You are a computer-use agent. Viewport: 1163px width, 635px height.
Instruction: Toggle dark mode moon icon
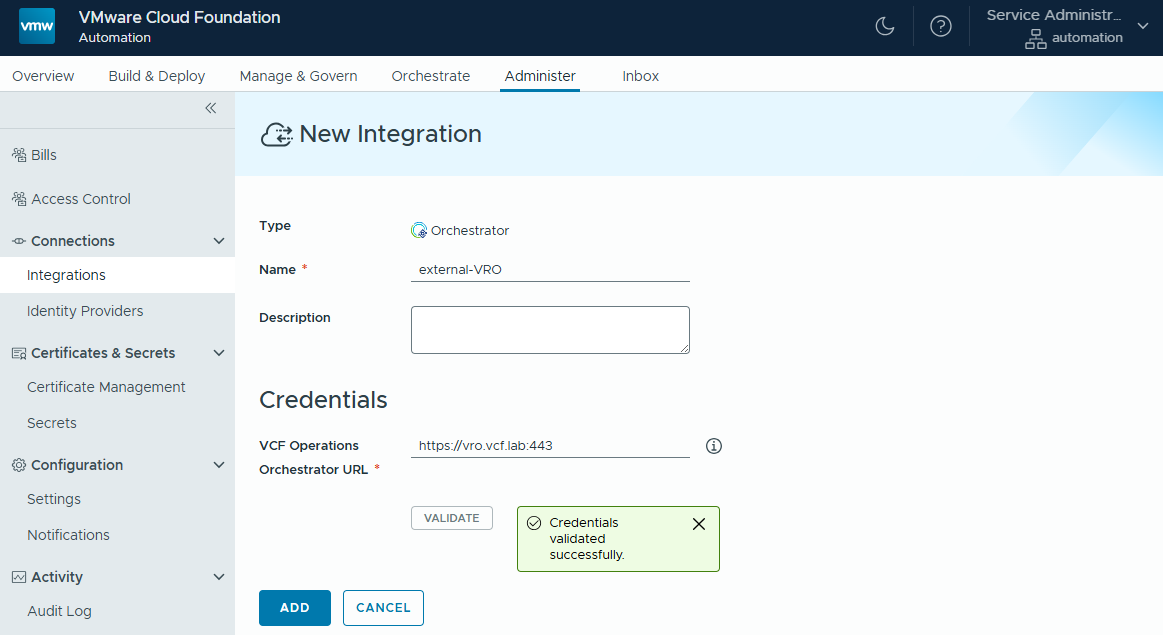point(885,27)
